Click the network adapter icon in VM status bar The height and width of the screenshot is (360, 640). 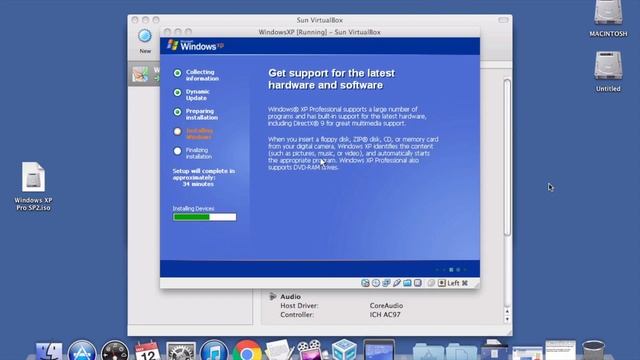coord(386,283)
